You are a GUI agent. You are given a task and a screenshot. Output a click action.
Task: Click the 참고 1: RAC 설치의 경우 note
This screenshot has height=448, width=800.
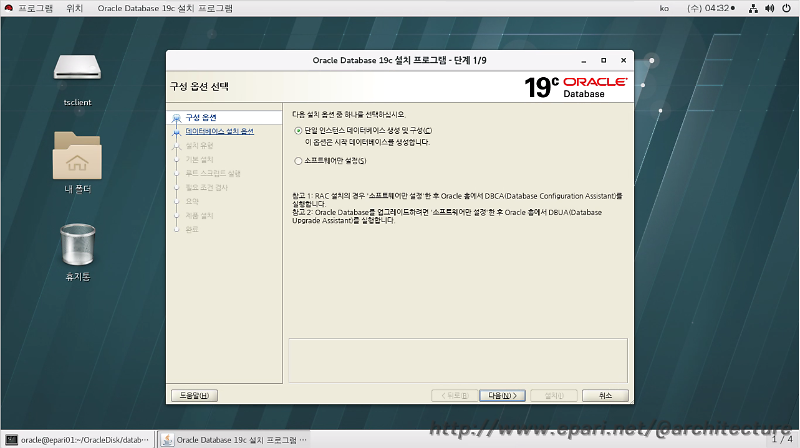pos(457,200)
